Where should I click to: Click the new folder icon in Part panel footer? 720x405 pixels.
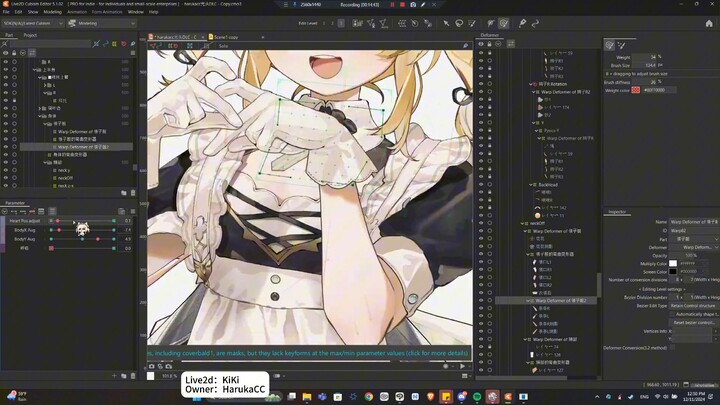point(124,193)
